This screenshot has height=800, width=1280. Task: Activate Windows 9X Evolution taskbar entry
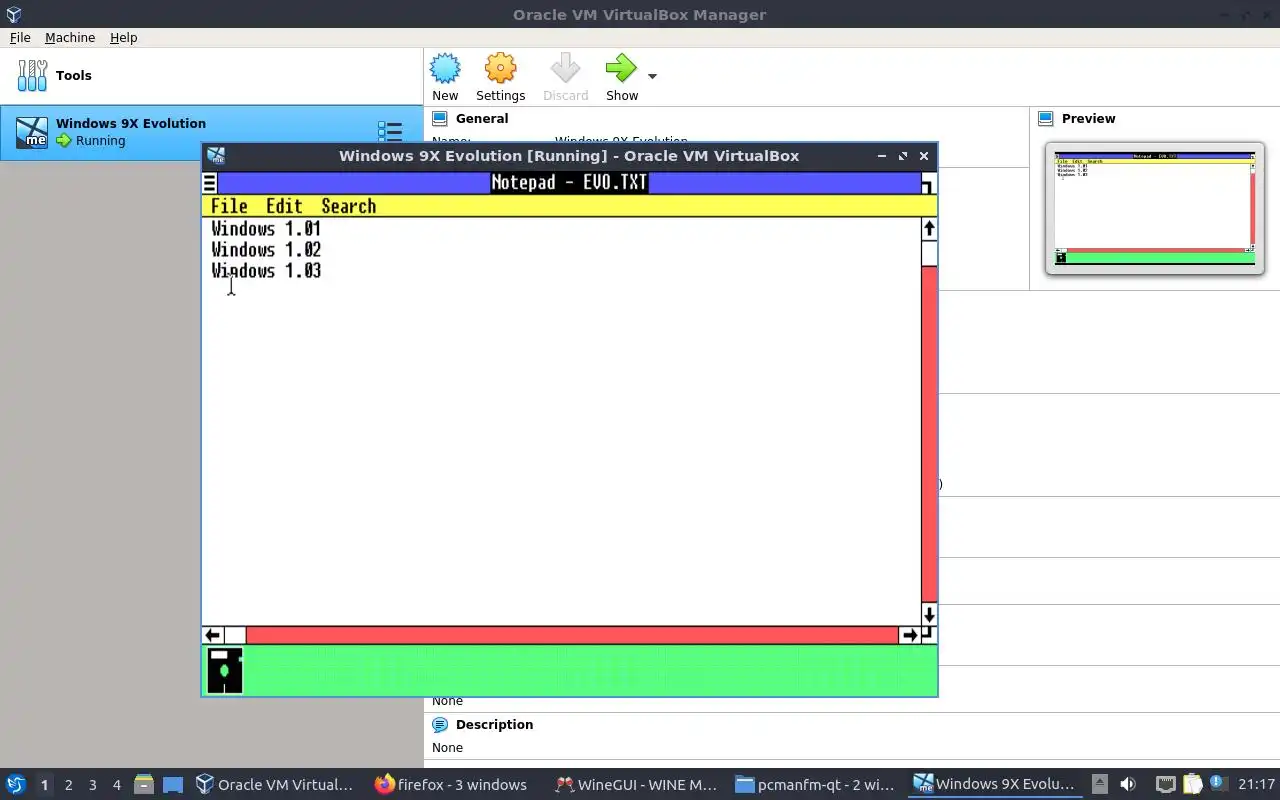(x=995, y=785)
